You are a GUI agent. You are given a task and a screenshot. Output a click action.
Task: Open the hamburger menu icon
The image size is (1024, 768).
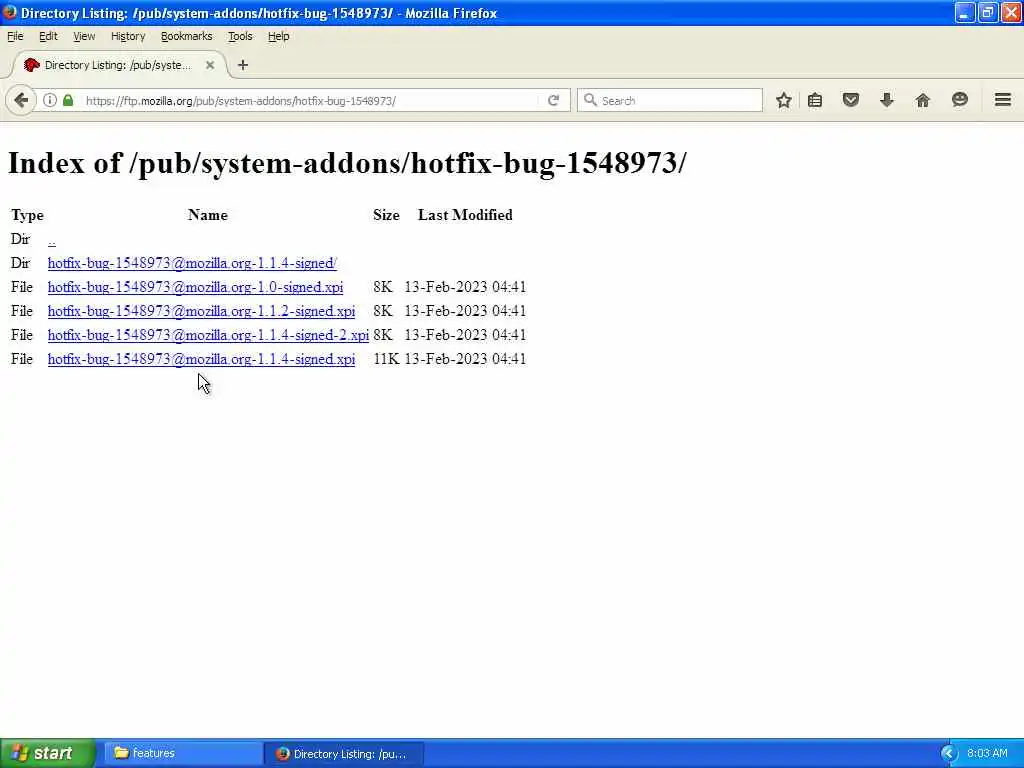coord(1002,100)
